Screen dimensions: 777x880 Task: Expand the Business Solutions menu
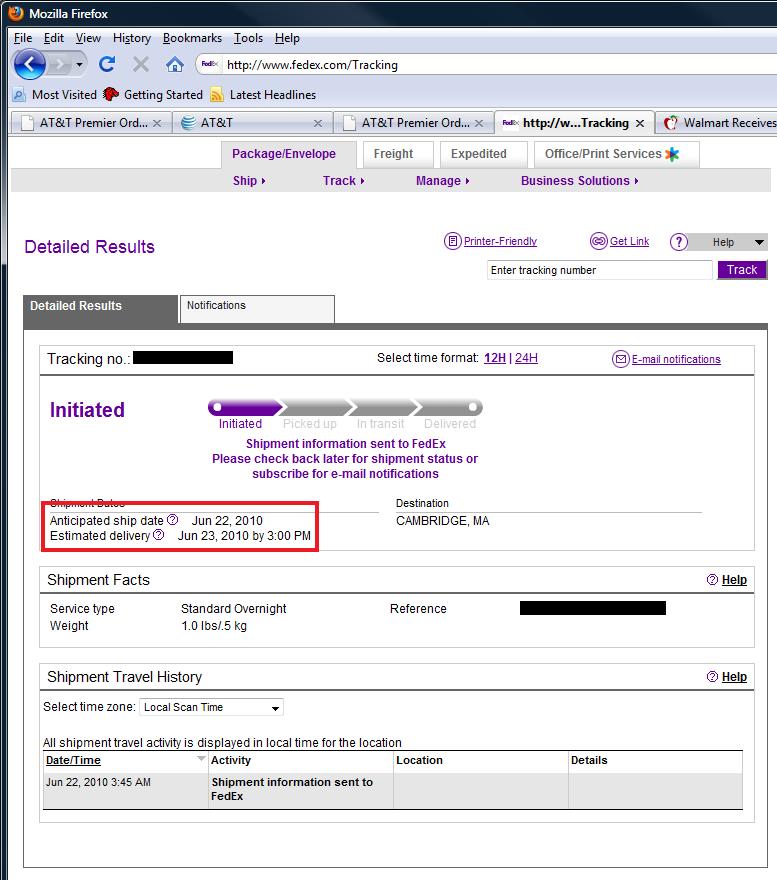click(579, 181)
